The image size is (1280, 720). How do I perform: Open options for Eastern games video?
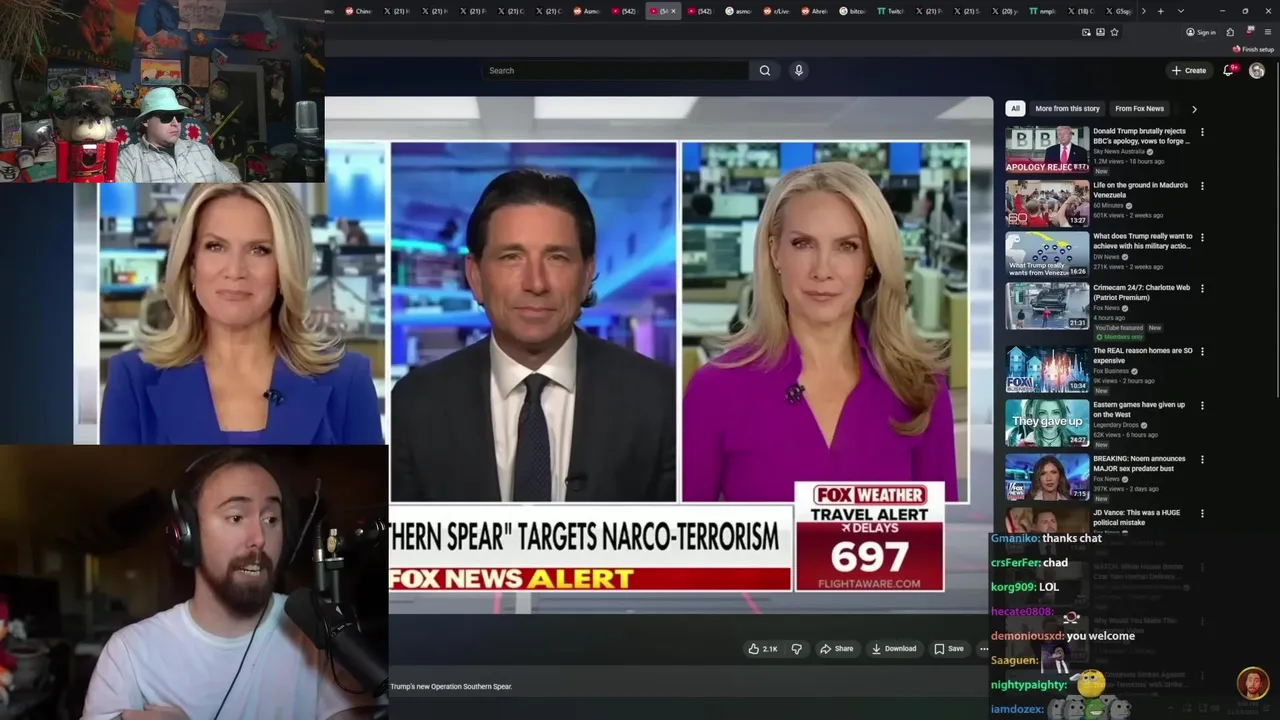tap(1202, 406)
